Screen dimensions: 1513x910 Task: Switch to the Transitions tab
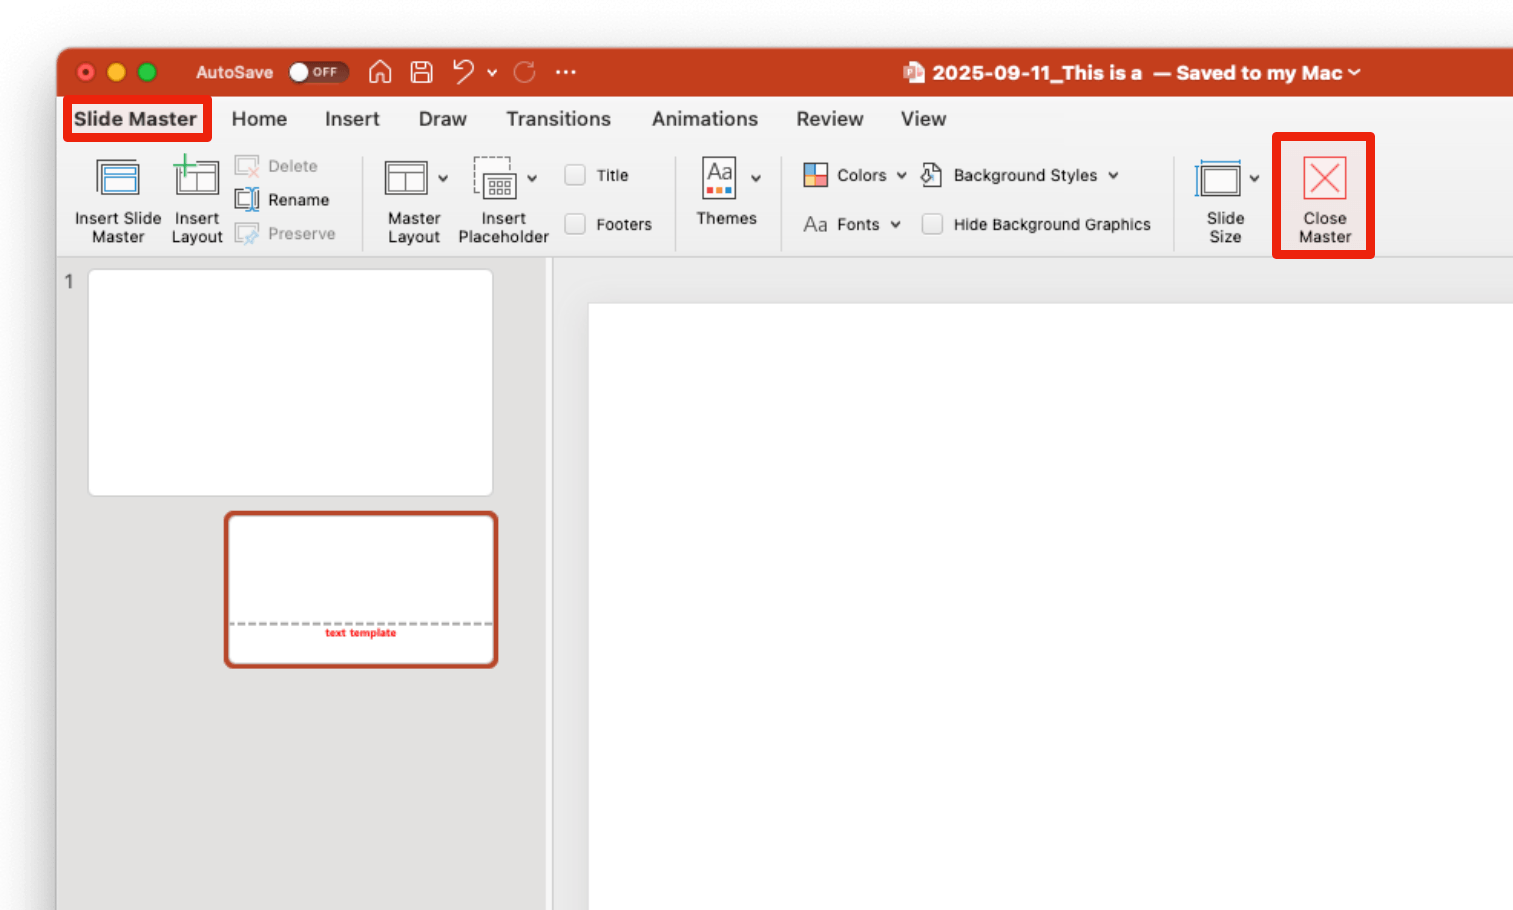click(x=558, y=119)
